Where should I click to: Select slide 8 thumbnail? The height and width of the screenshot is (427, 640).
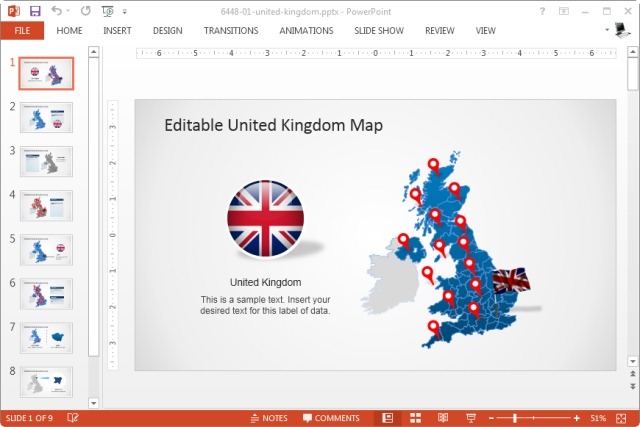click(46, 382)
